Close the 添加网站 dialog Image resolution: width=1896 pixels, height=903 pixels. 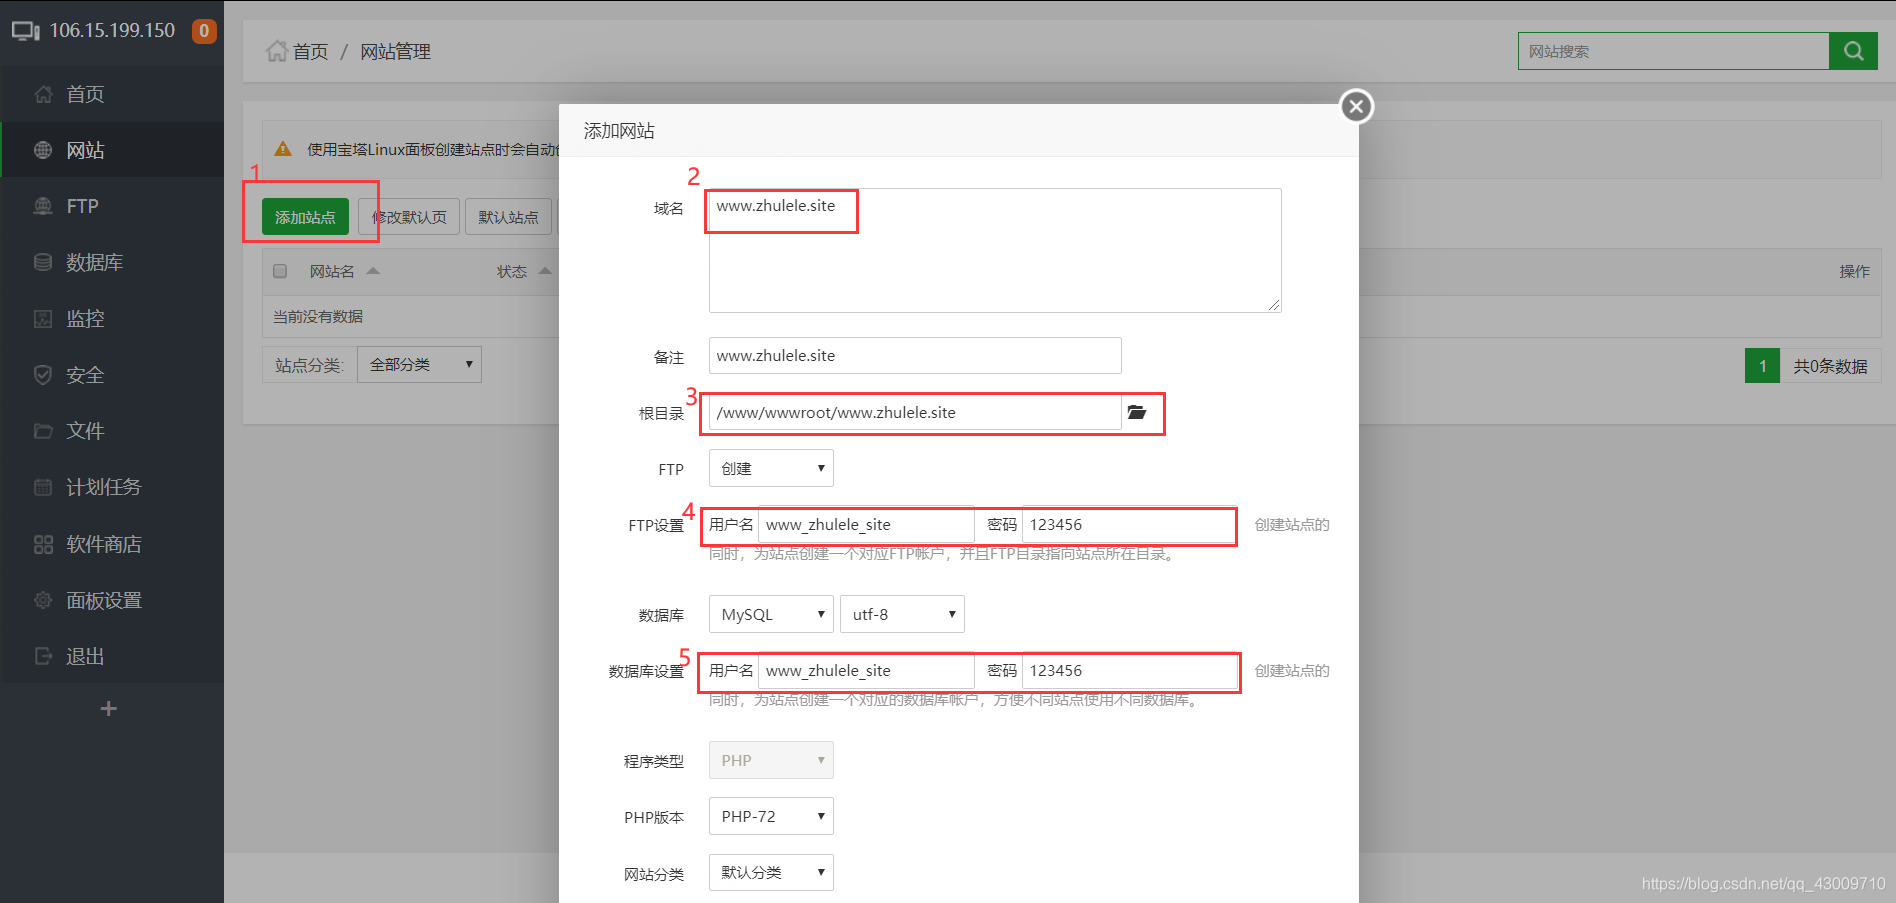[x=1356, y=106]
